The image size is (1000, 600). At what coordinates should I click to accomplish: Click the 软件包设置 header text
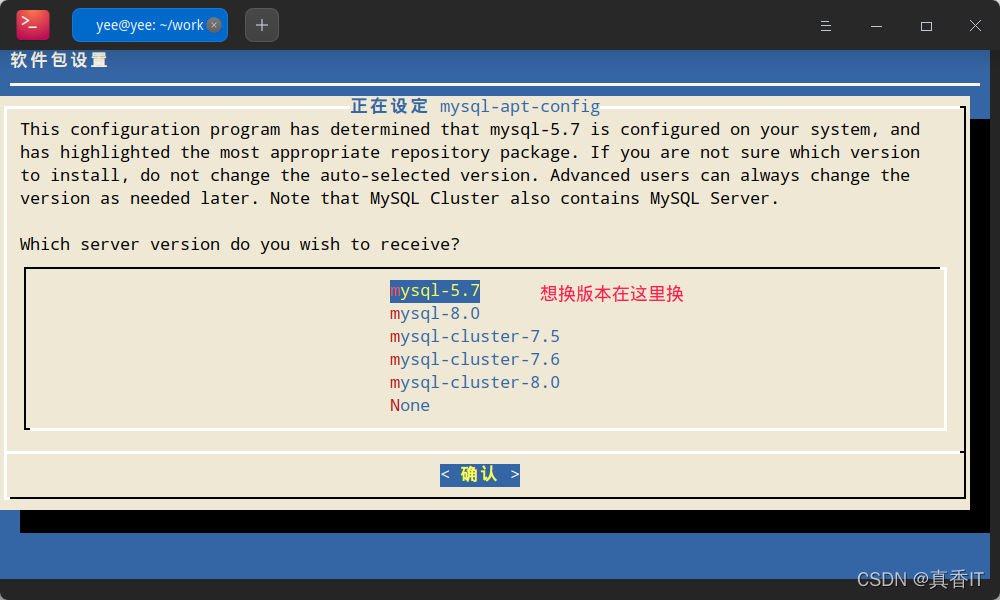coord(59,61)
